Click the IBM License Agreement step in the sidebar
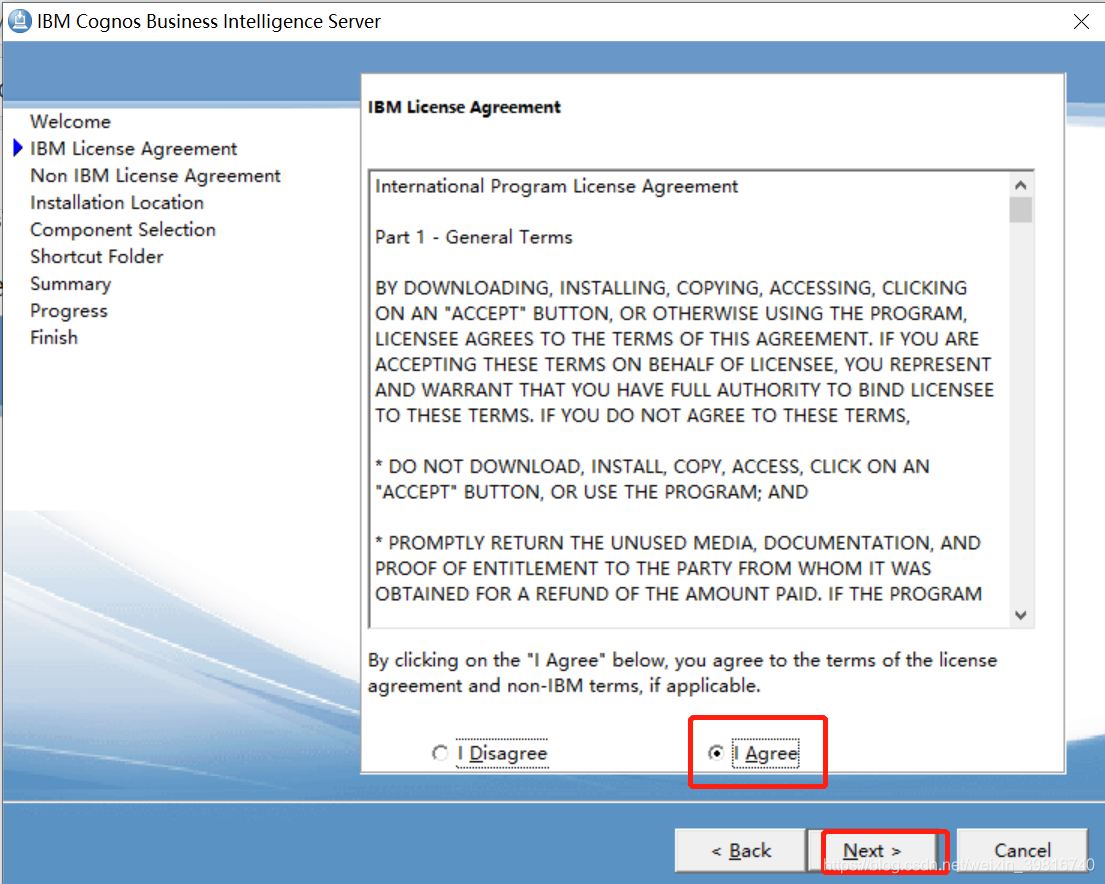The height and width of the screenshot is (884, 1105). 133,149
